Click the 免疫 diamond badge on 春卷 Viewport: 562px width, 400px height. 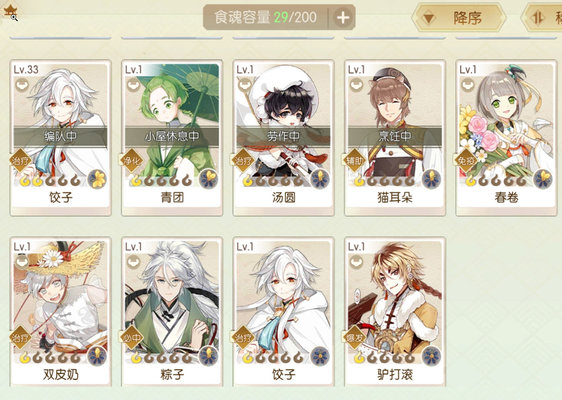466,161
